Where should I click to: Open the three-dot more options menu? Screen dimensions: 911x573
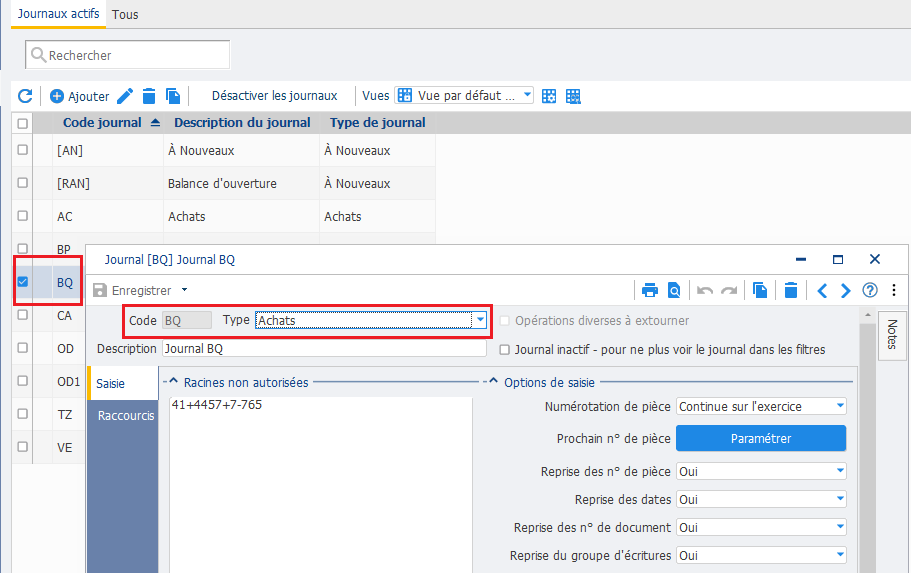click(891, 290)
